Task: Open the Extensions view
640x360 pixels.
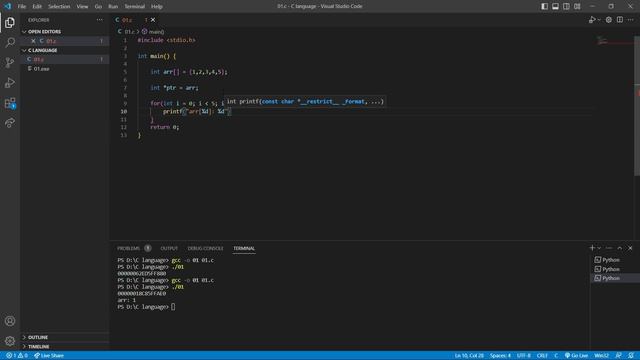Action: (x=10, y=103)
